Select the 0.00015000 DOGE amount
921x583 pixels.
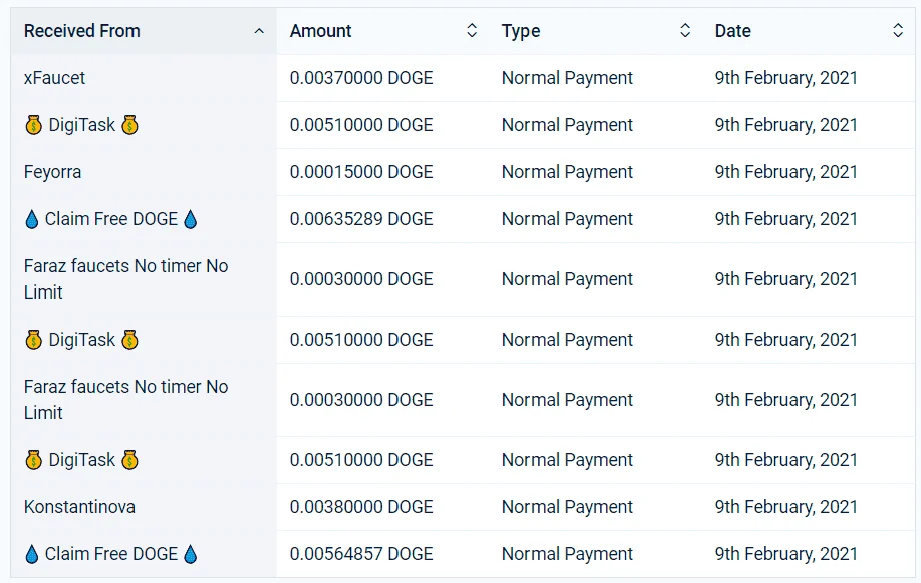point(361,171)
